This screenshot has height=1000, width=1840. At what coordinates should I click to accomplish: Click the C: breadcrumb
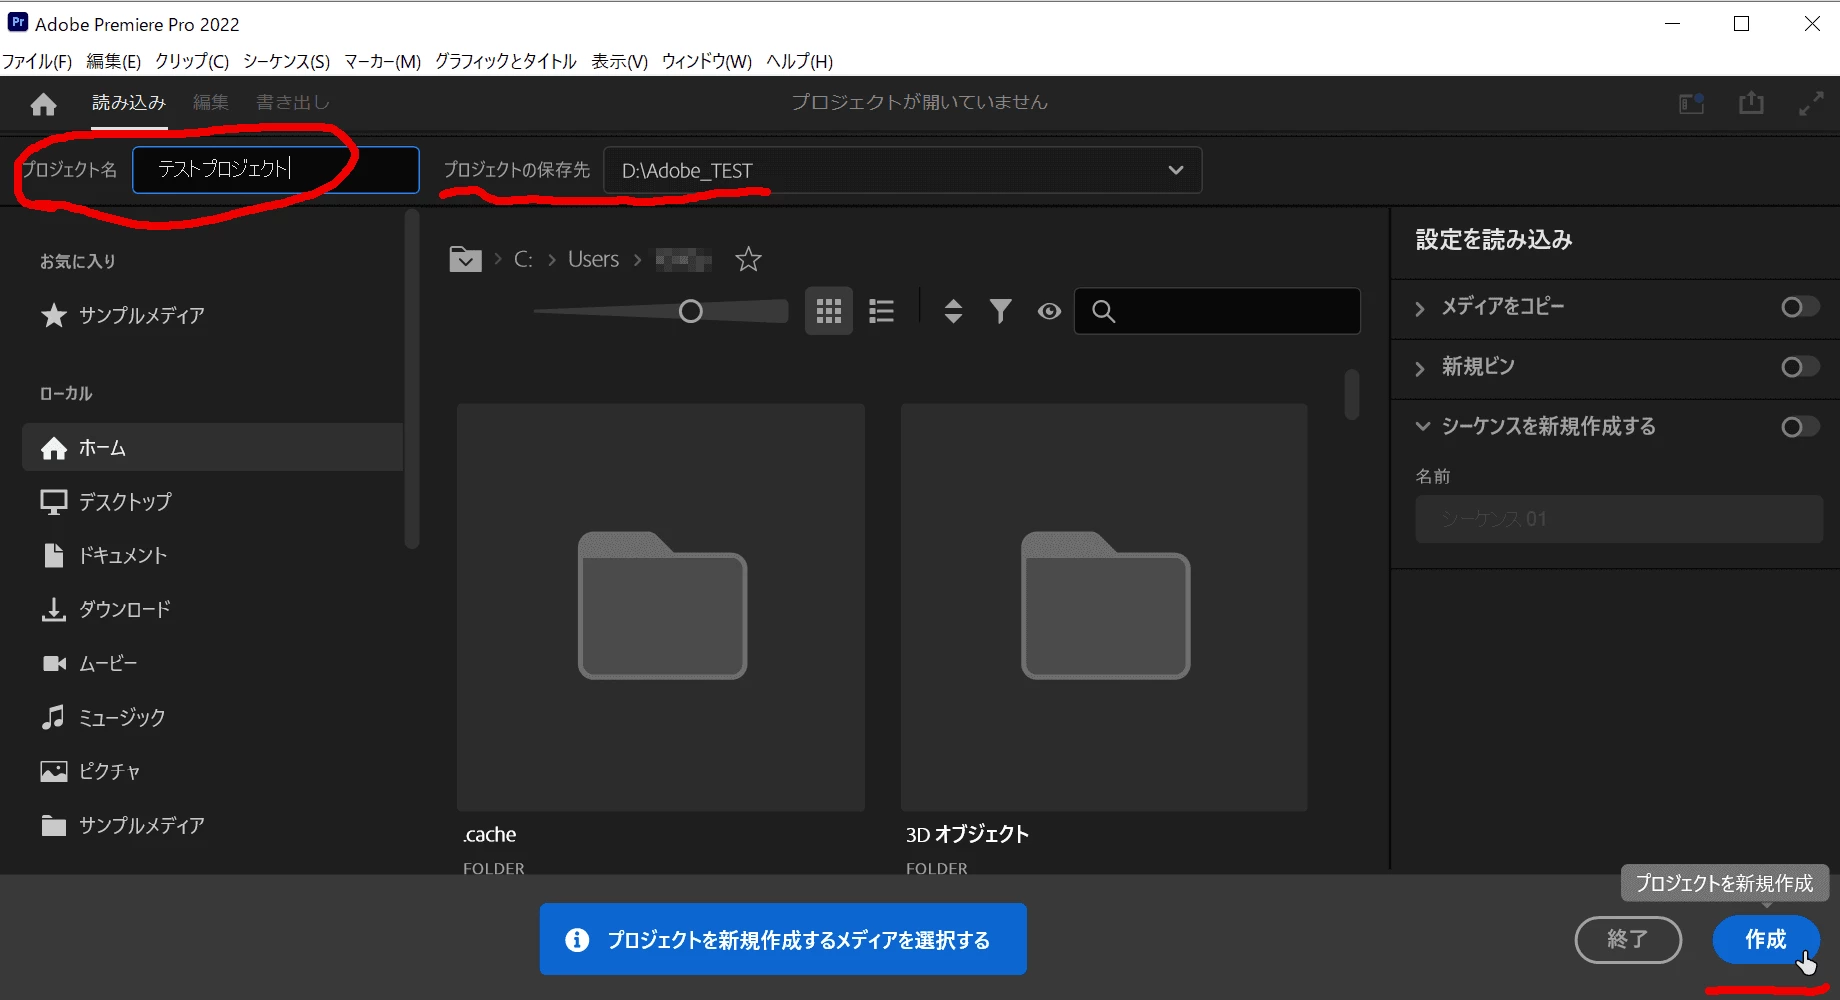point(523,260)
